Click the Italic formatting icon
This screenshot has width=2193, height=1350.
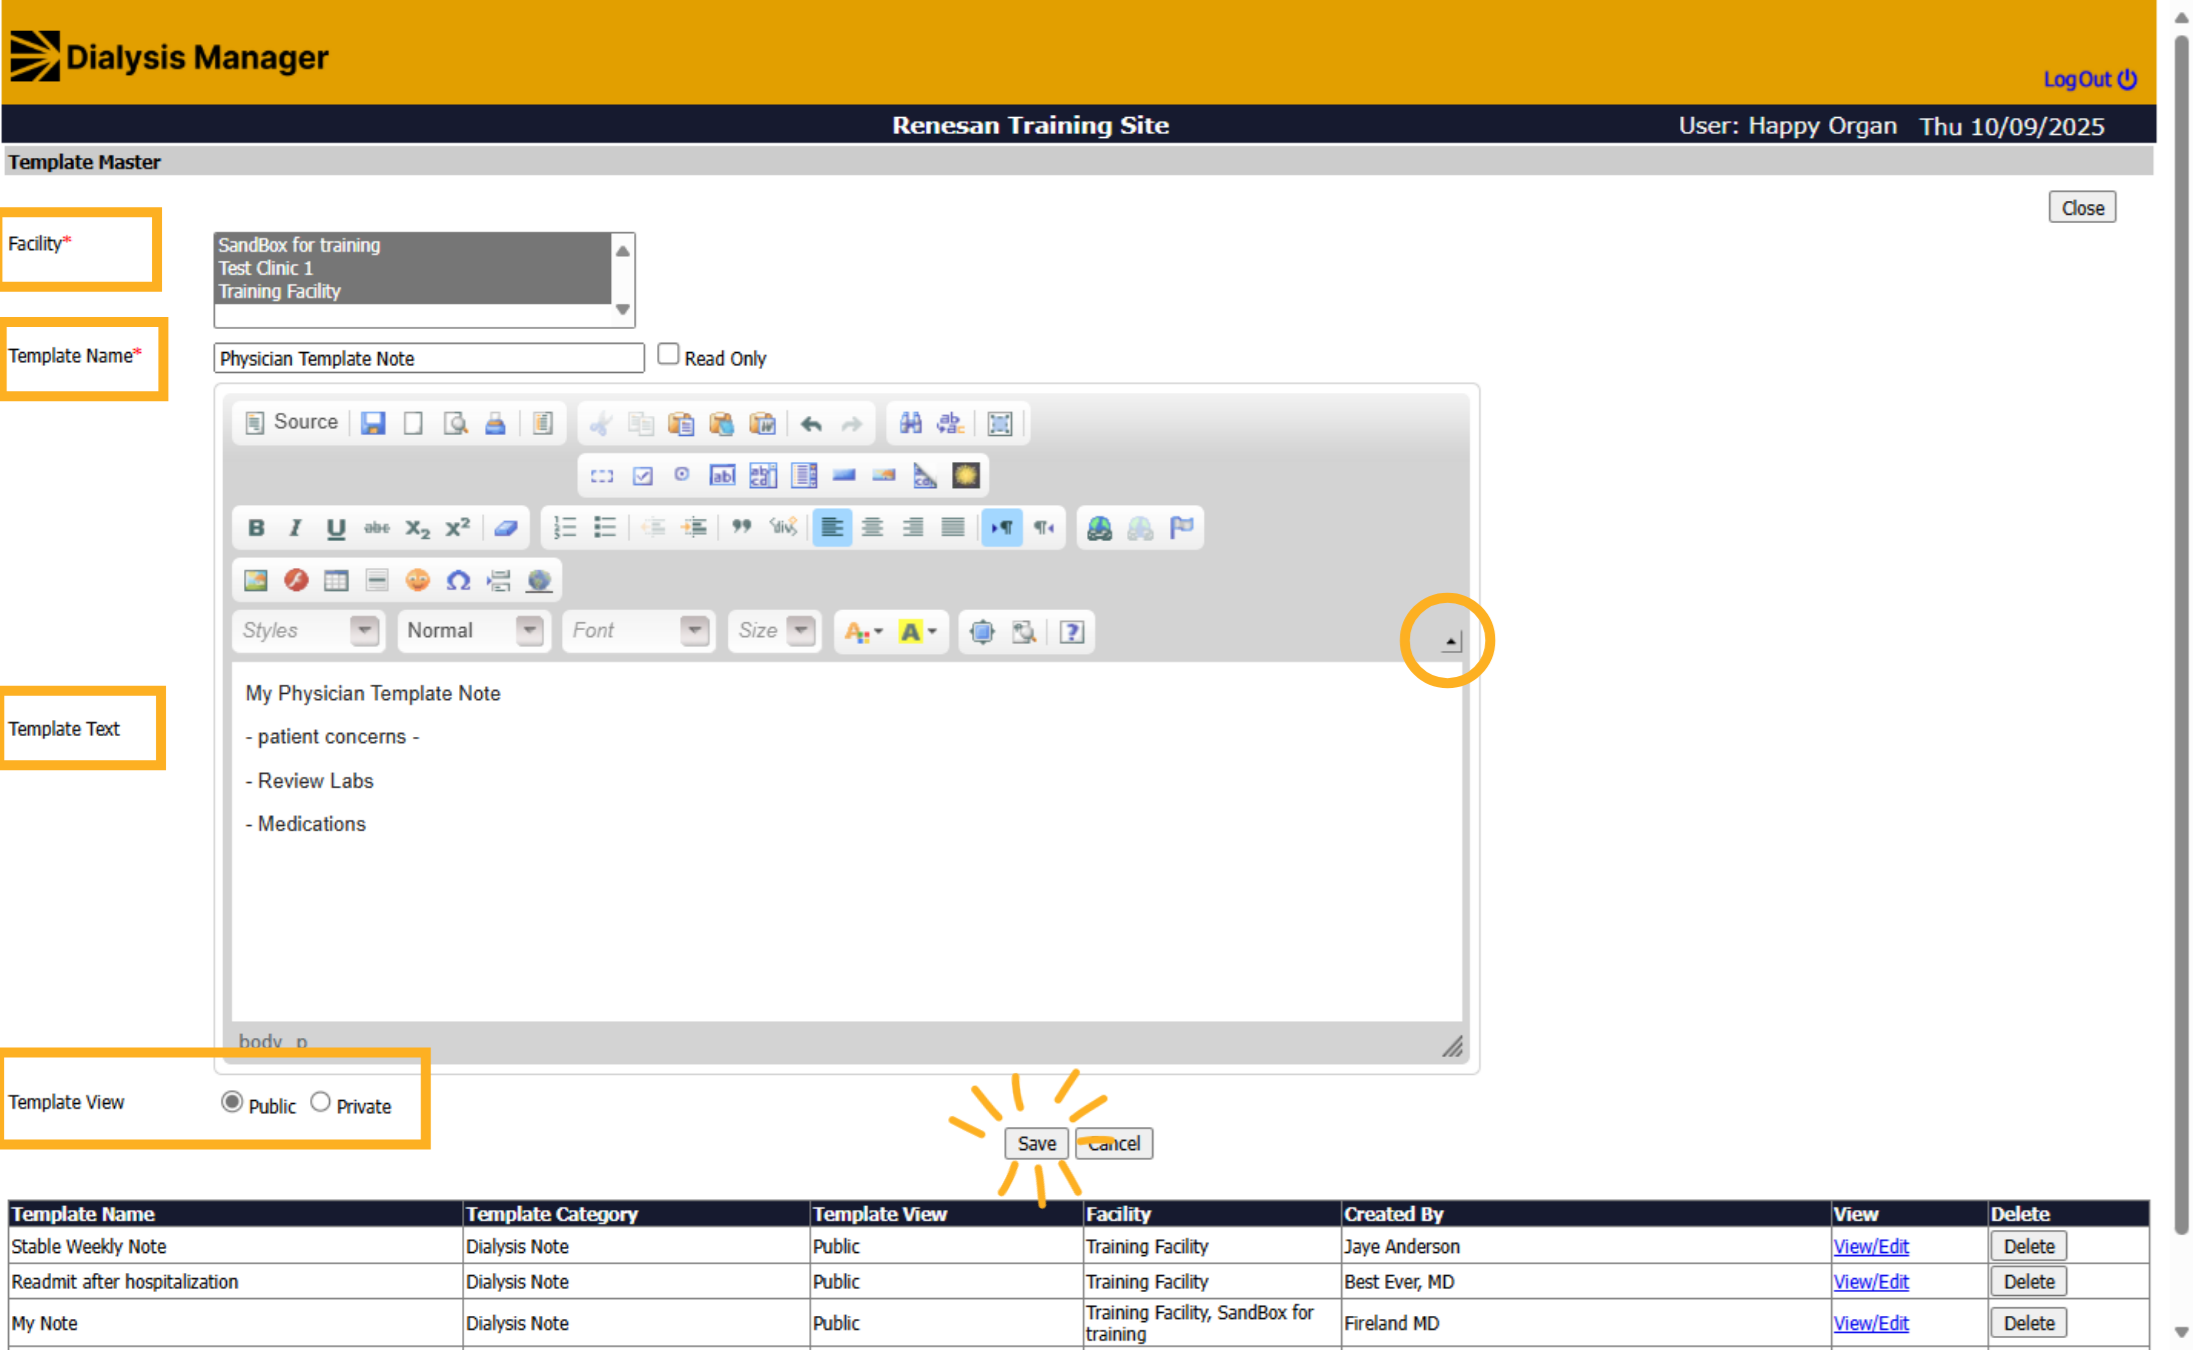pos(295,528)
